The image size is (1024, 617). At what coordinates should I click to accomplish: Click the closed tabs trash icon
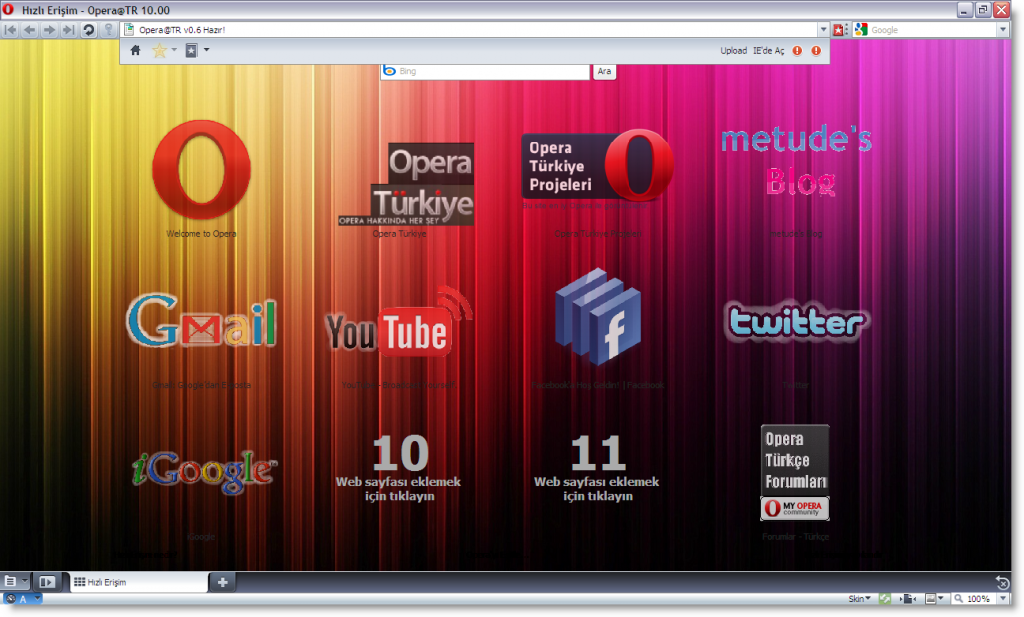tap(1002, 582)
